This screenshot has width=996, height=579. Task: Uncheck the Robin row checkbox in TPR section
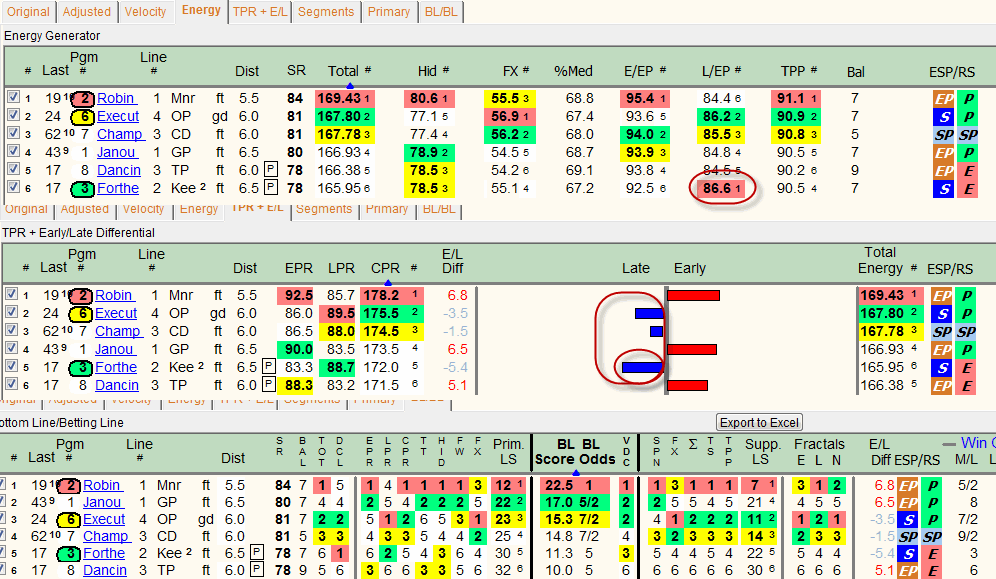pos(11,294)
